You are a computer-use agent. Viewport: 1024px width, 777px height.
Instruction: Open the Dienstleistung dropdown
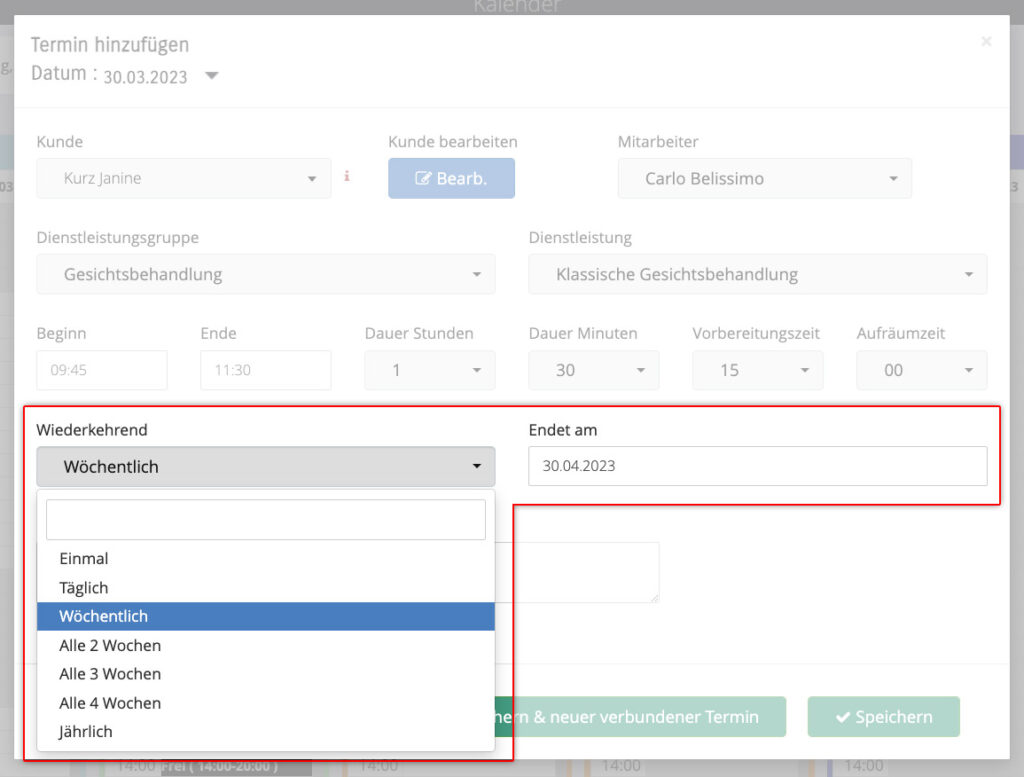757,274
